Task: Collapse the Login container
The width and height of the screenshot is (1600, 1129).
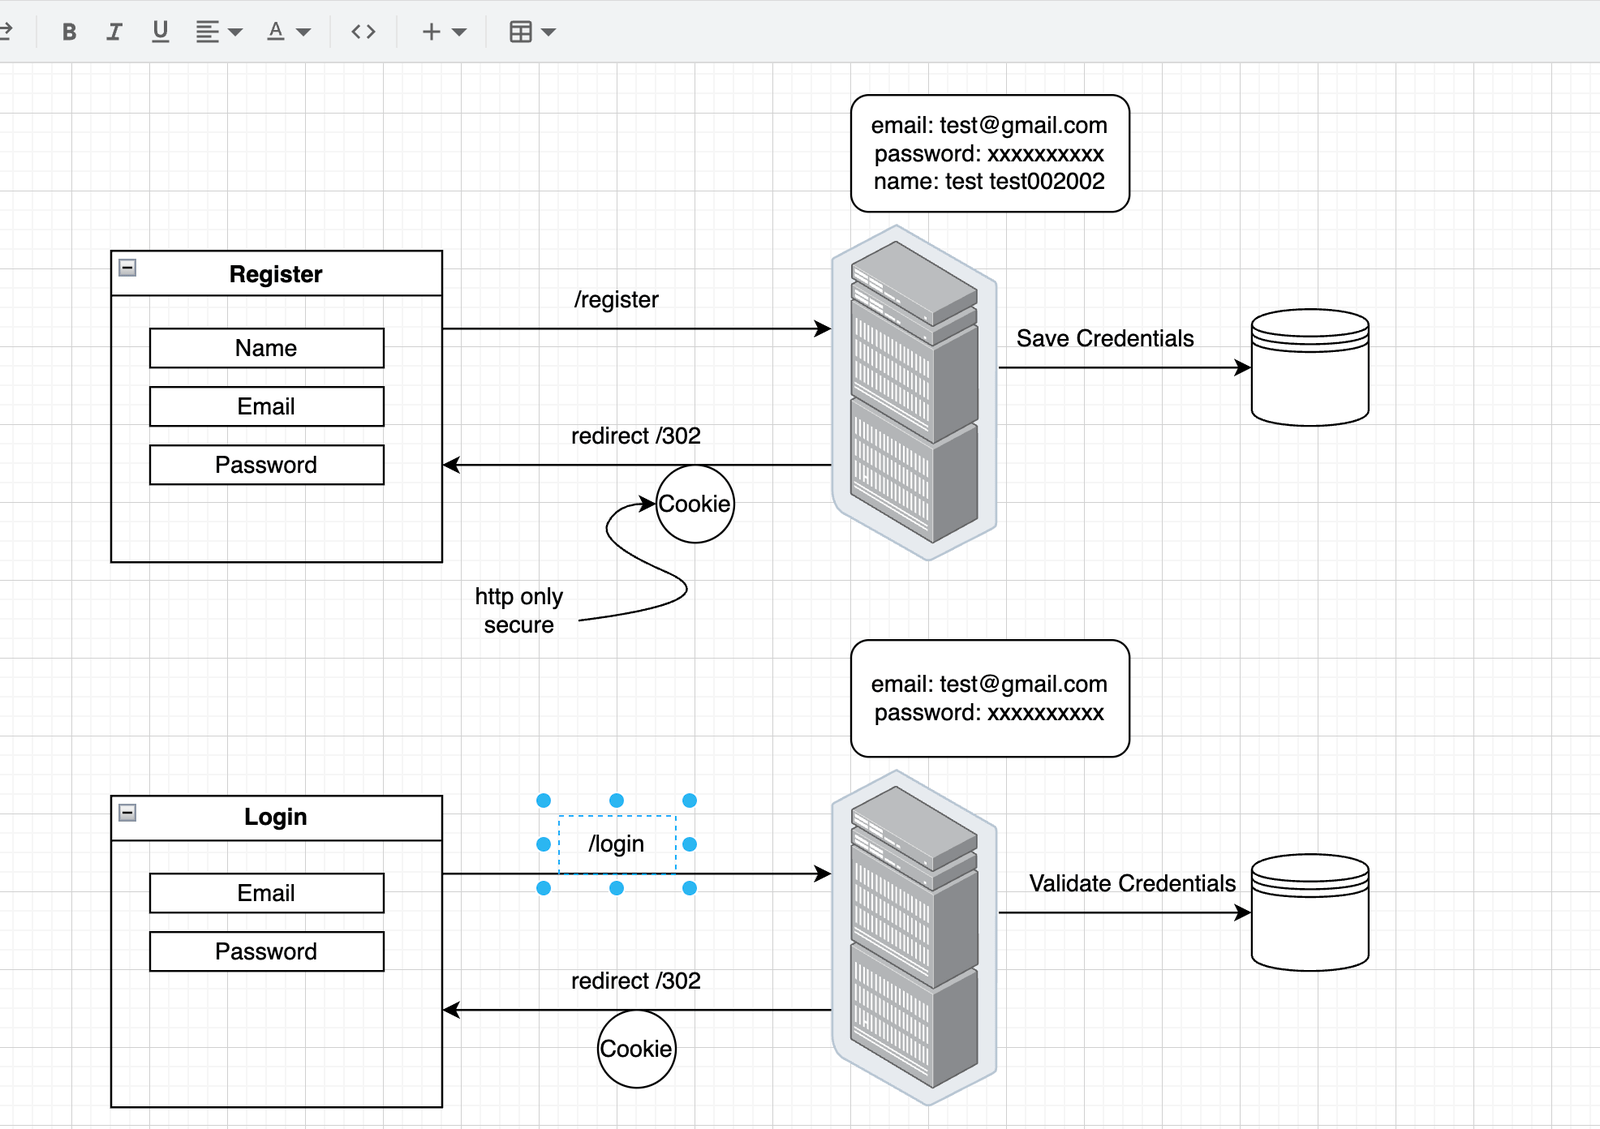Action: click(126, 810)
